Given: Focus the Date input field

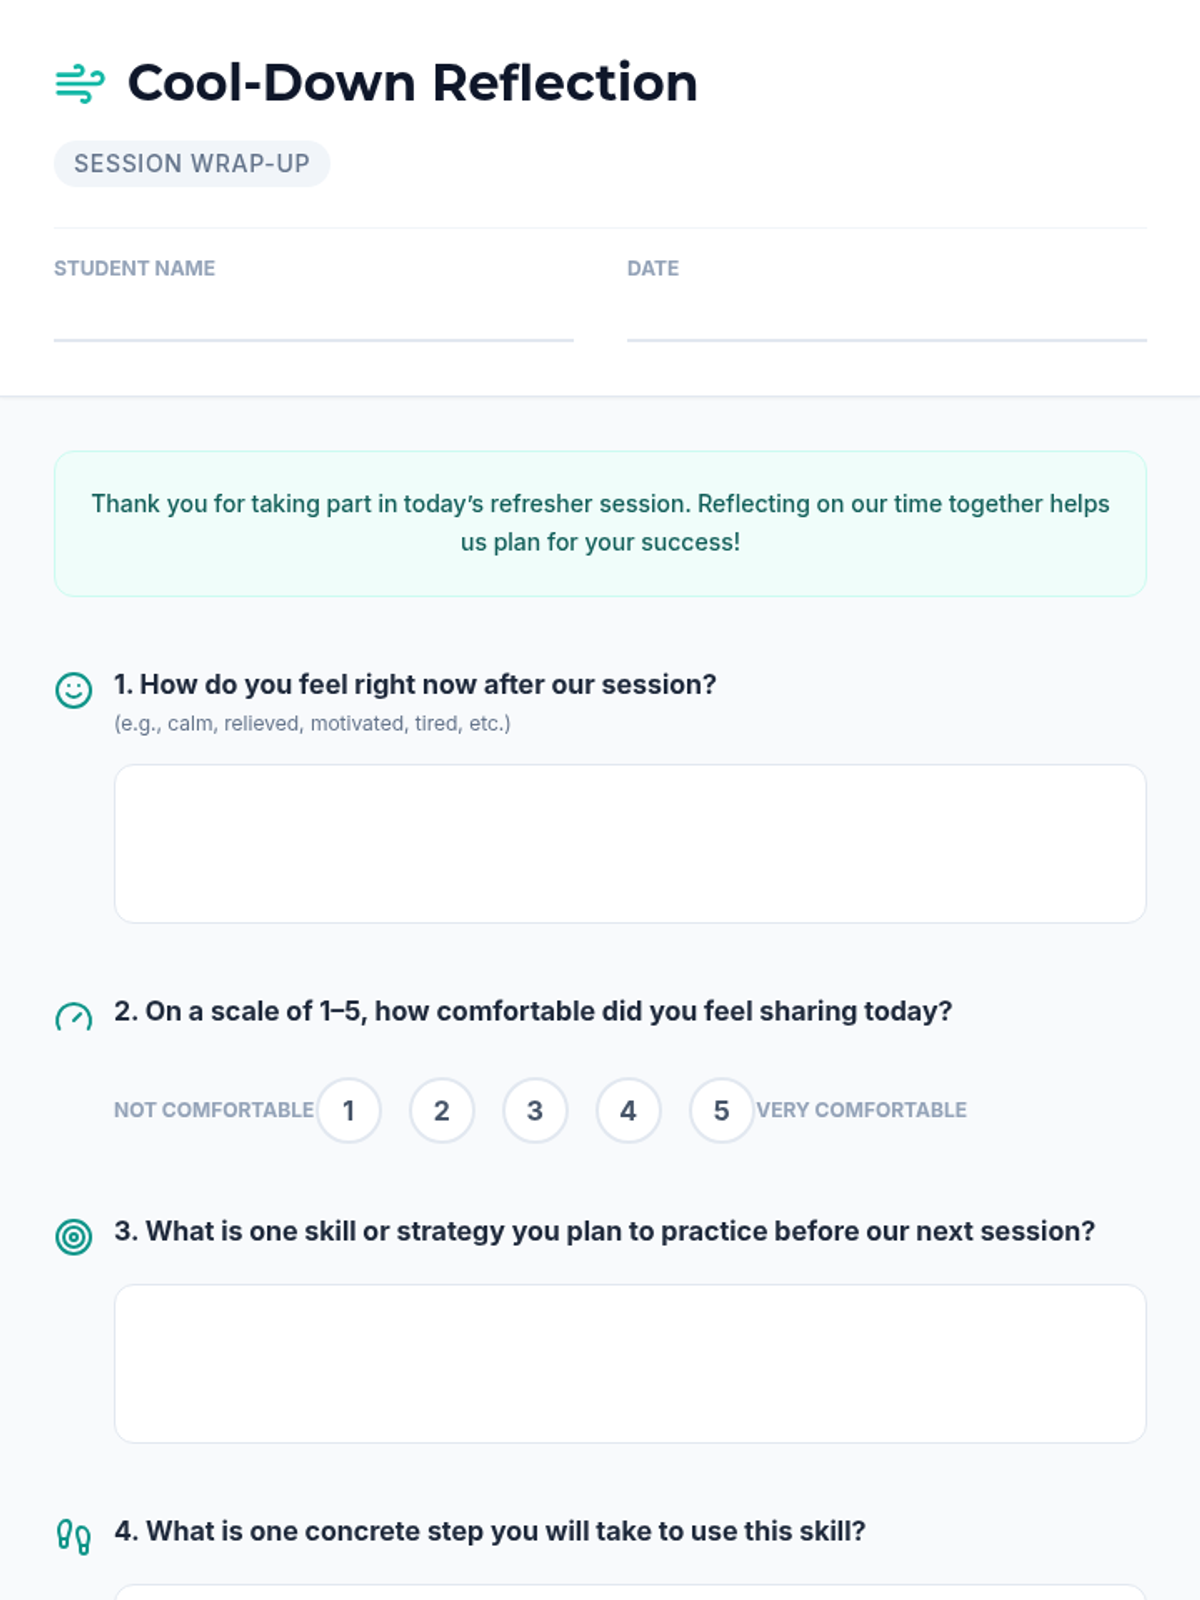Looking at the screenshot, I should [886, 317].
